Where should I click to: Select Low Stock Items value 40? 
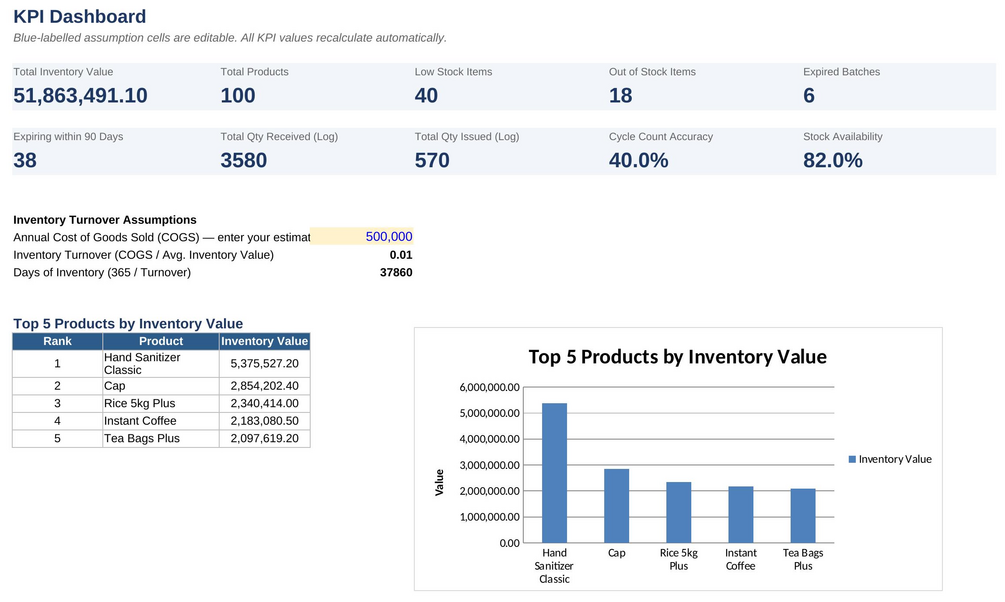(x=426, y=96)
